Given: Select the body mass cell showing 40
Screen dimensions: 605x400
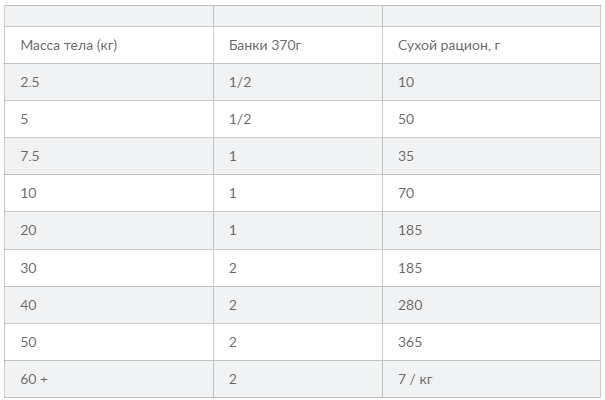Looking at the screenshot, I should click(109, 305).
